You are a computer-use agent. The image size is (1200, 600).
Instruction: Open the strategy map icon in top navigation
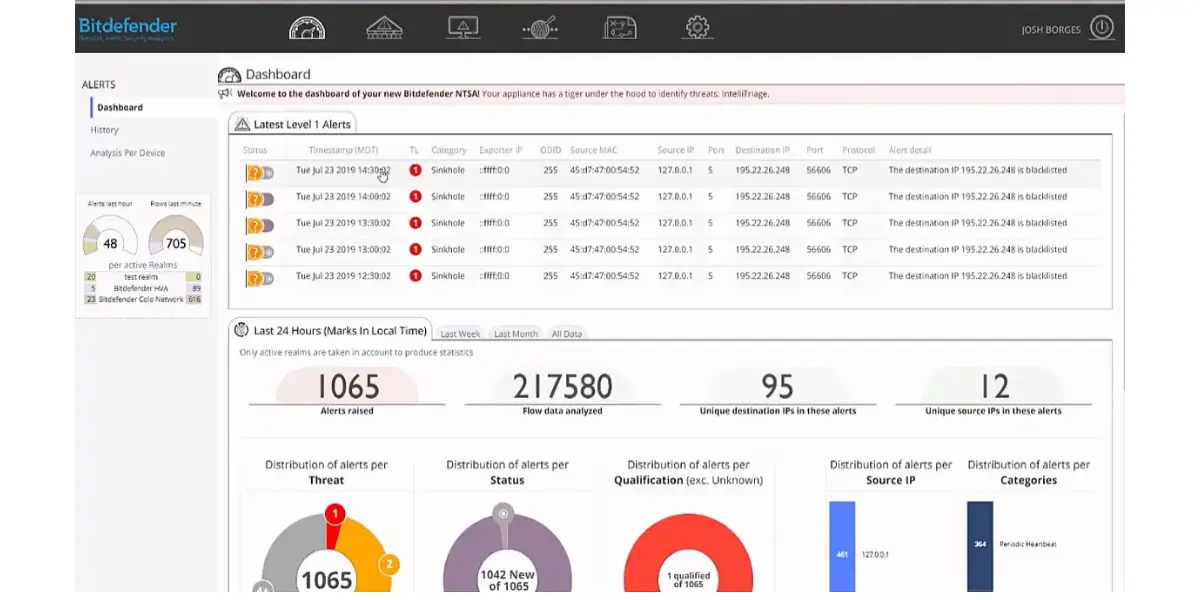click(619, 27)
